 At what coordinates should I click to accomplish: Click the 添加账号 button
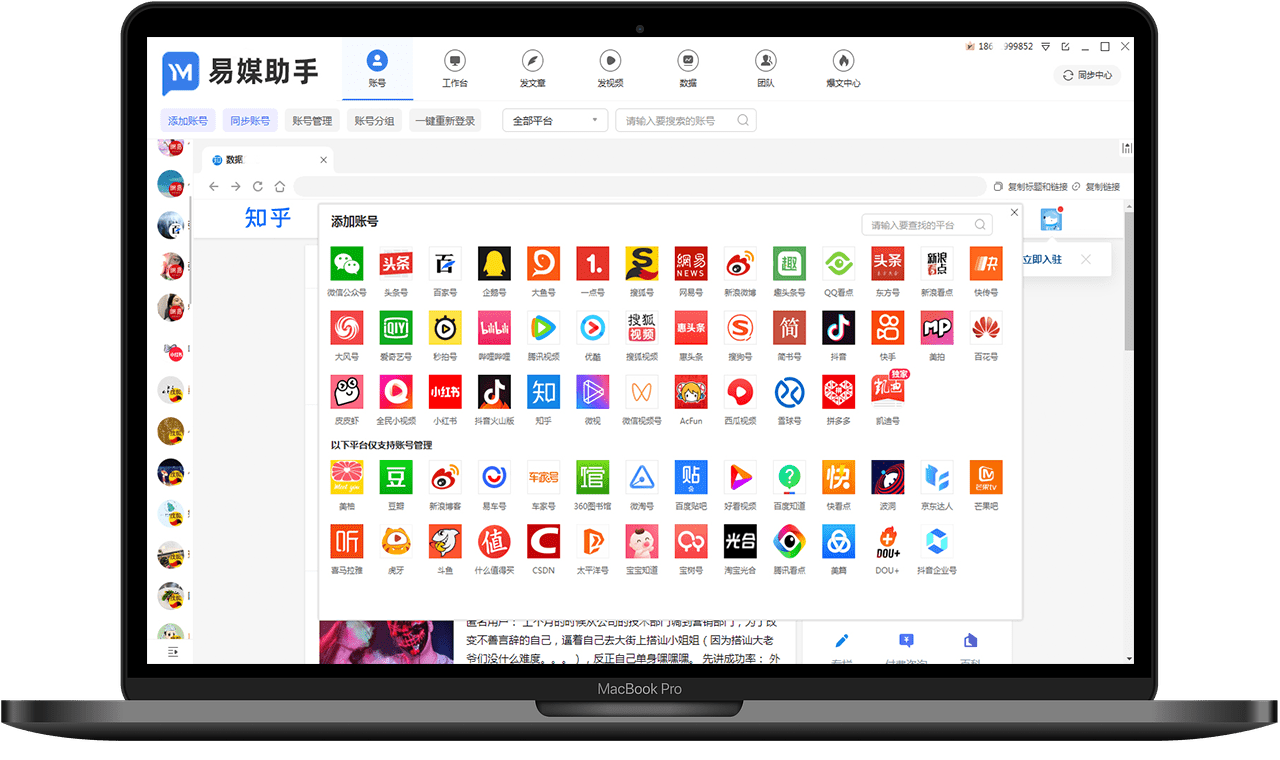tap(188, 121)
